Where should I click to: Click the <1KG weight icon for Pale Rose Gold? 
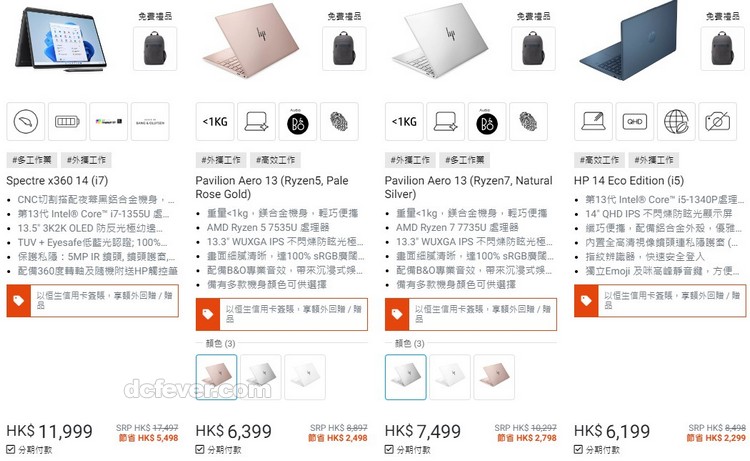(215, 121)
